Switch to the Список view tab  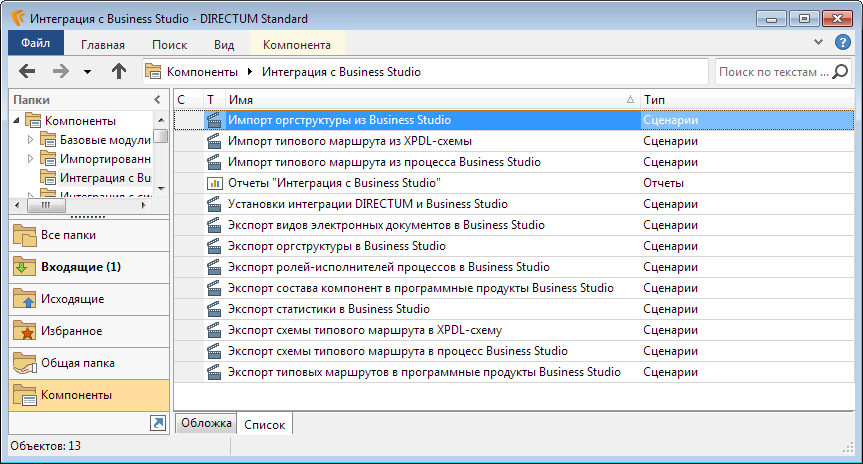265,424
